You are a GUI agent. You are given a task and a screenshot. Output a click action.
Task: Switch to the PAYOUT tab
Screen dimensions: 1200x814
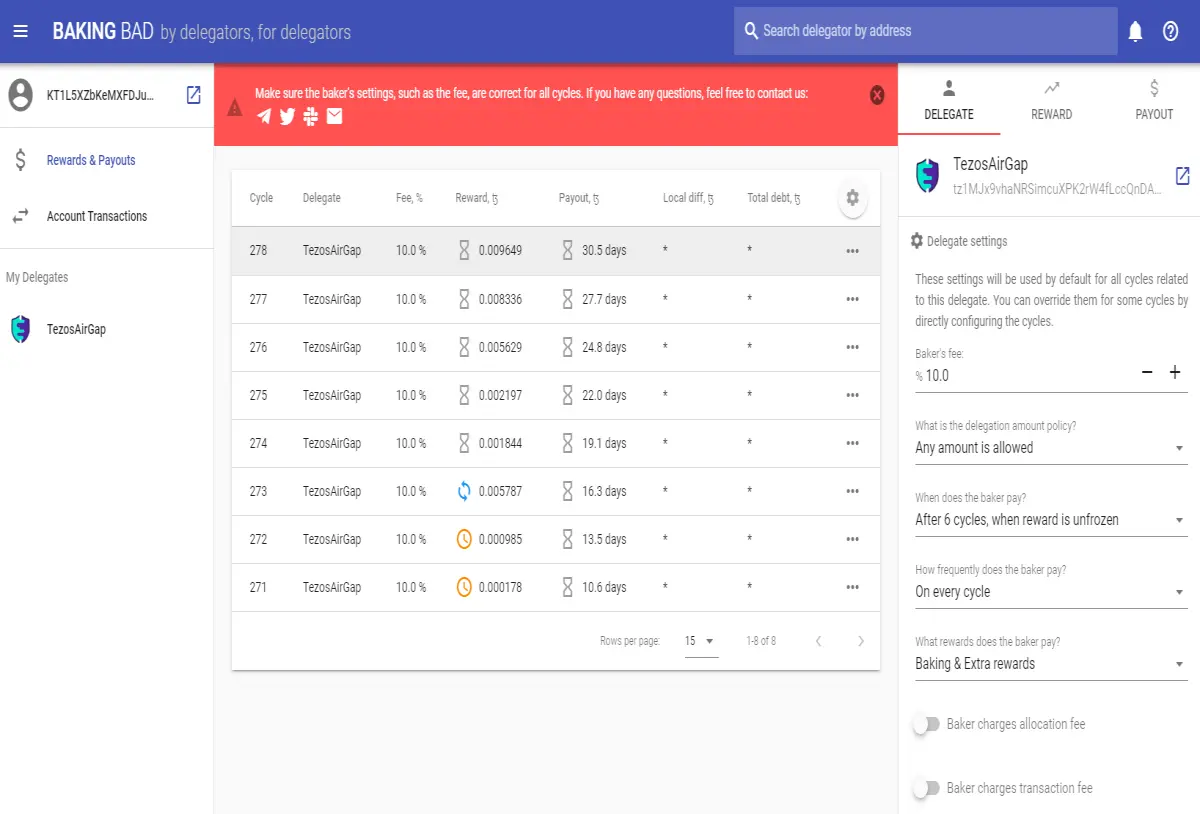(1154, 99)
